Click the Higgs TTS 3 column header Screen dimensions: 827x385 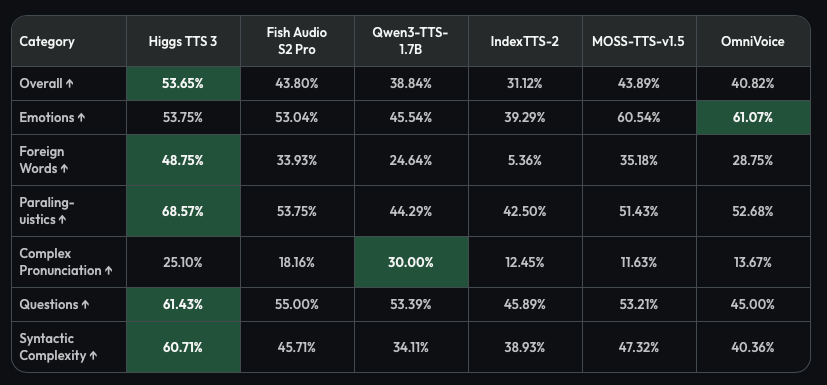[183, 41]
